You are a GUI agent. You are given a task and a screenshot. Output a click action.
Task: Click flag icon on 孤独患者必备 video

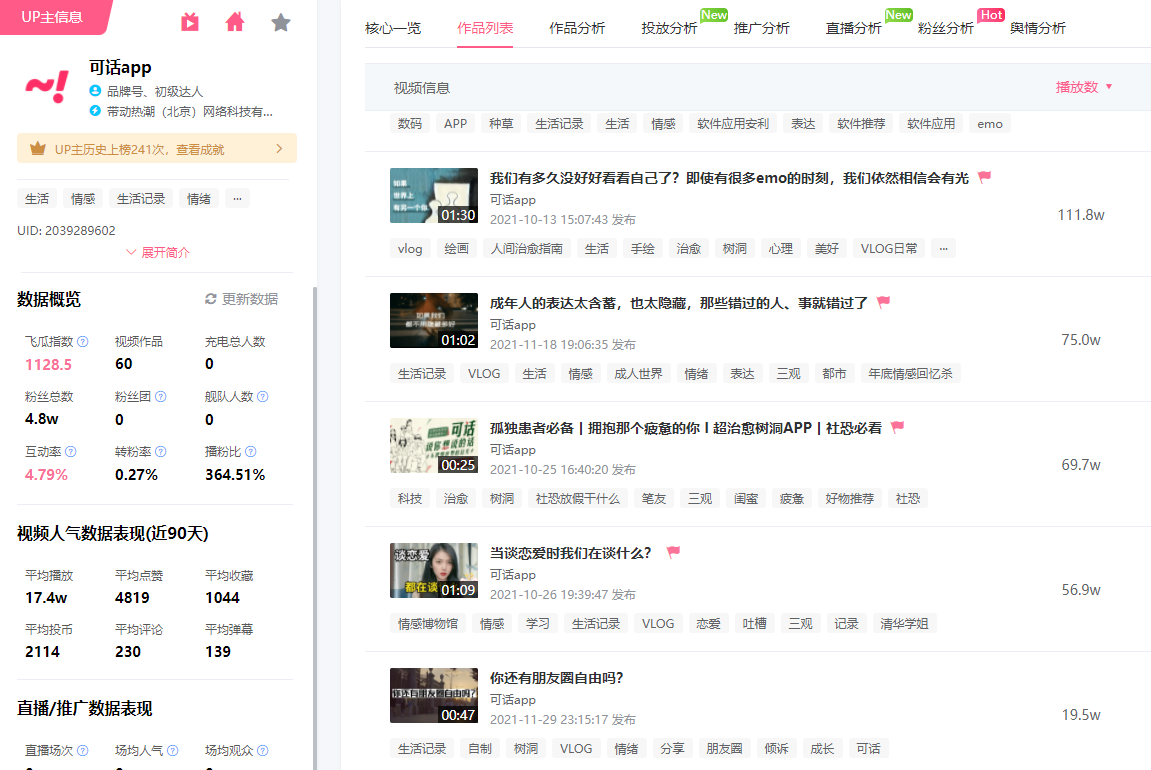click(897, 426)
